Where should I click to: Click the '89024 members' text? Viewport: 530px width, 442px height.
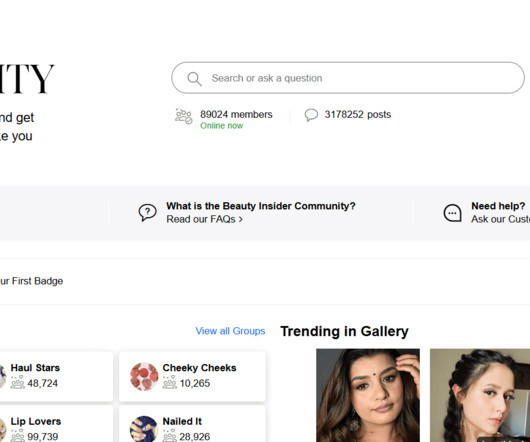pos(236,114)
